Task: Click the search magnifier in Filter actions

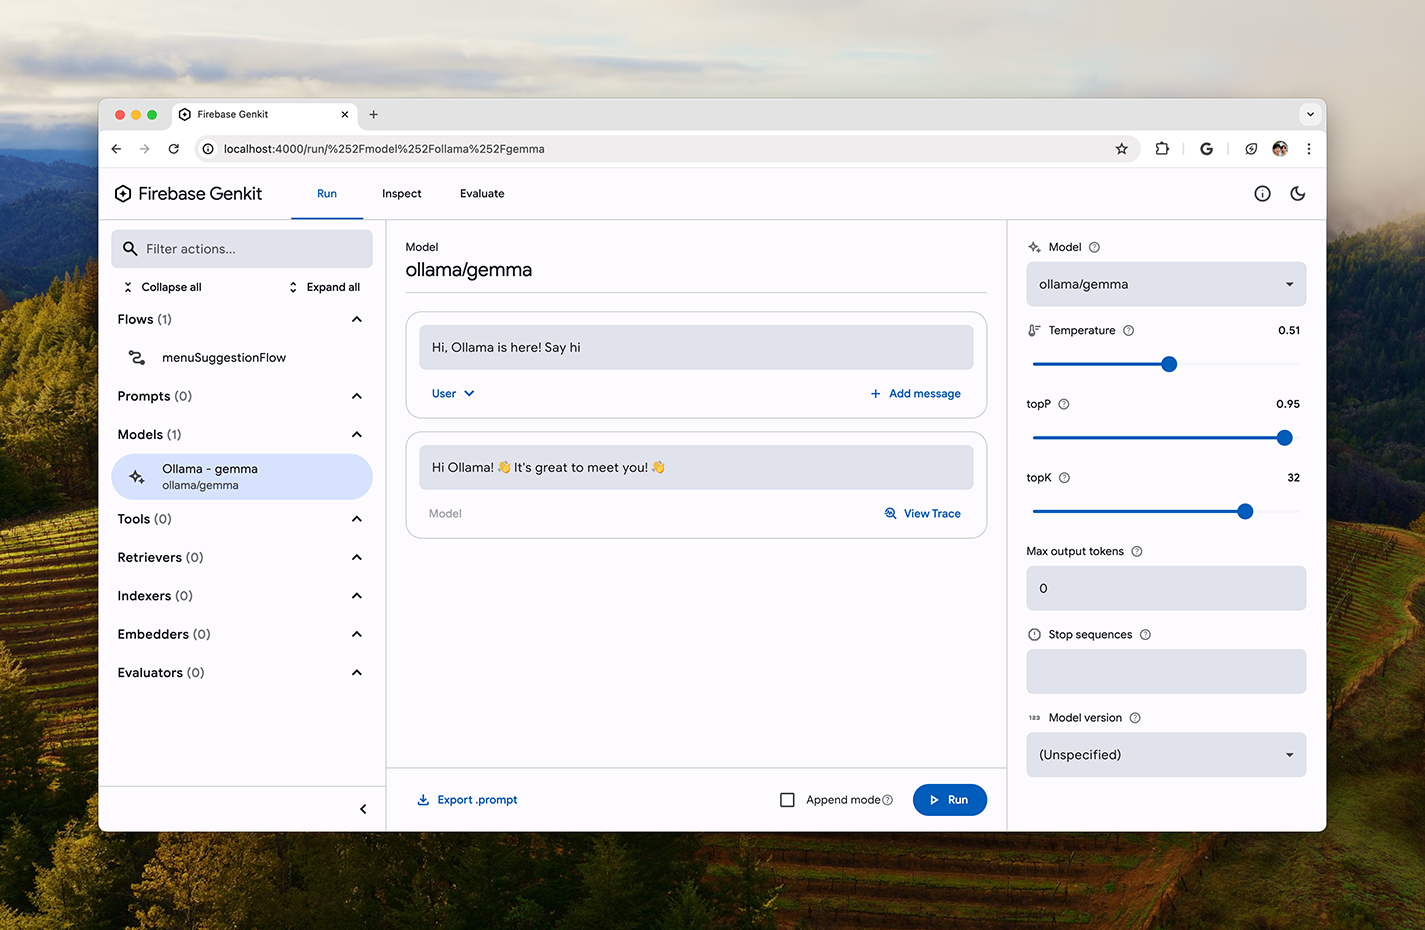Action: [x=130, y=248]
